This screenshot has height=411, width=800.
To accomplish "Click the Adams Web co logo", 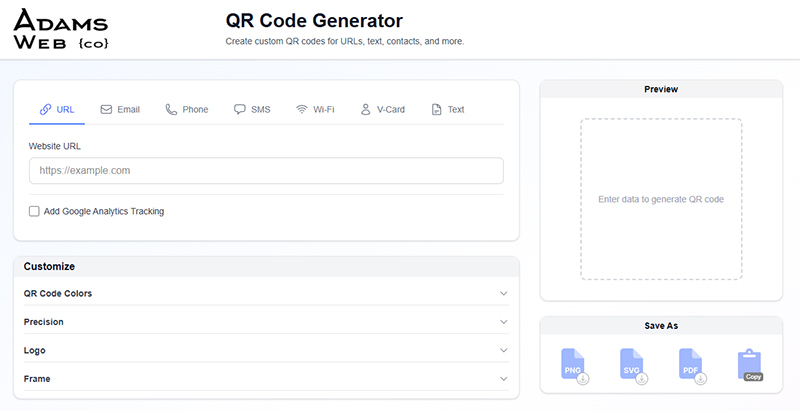I will click(x=62, y=29).
